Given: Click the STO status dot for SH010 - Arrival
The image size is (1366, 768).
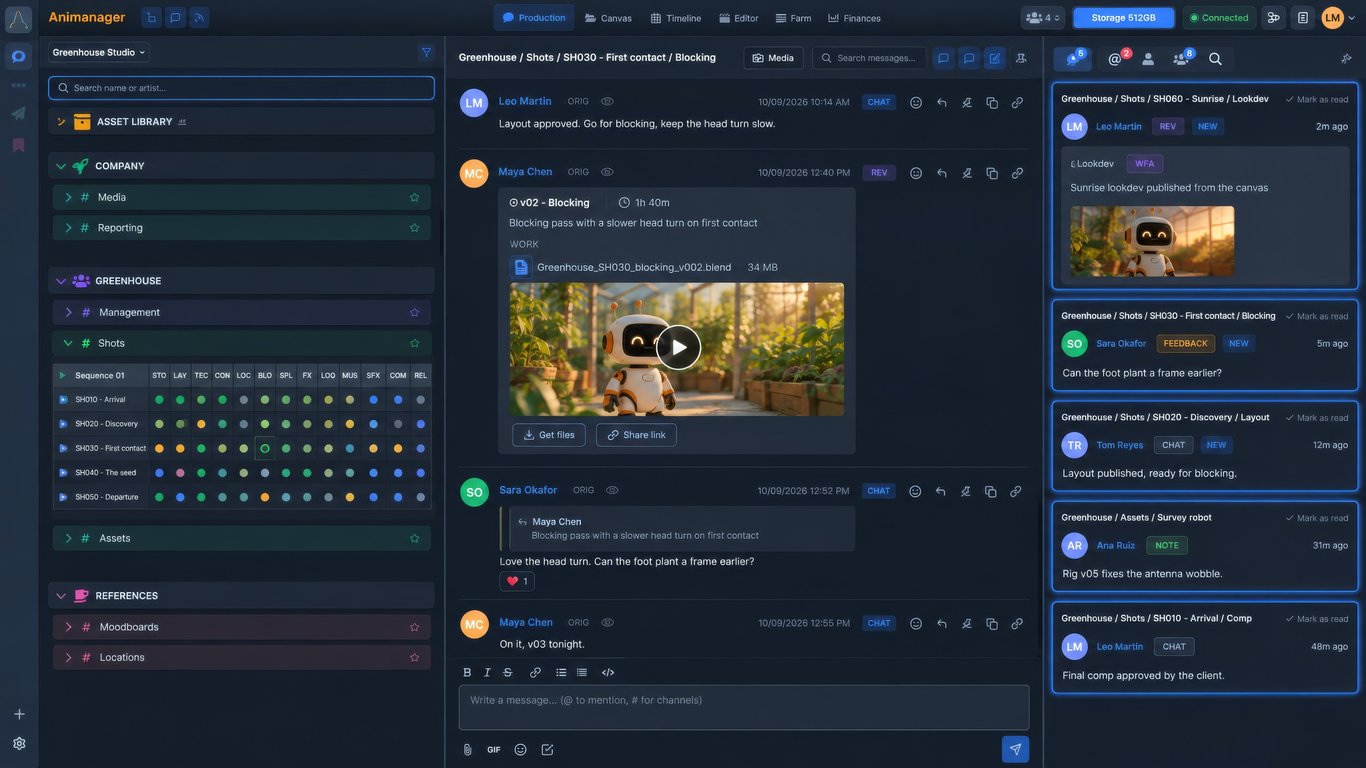Looking at the screenshot, I should coord(159,399).
